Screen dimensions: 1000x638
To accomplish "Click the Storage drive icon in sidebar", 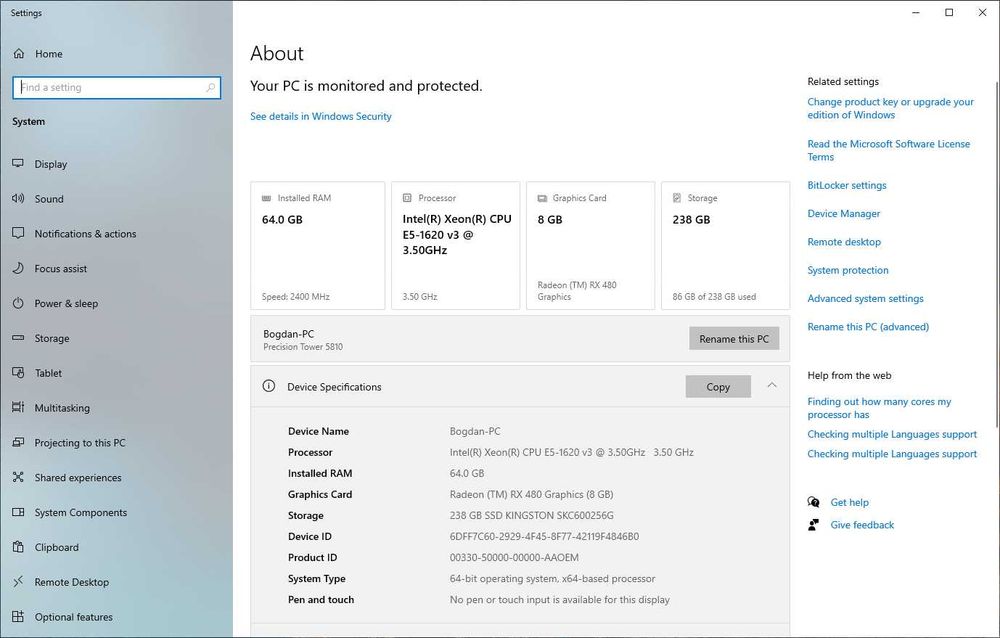I will tap(18, 338).
